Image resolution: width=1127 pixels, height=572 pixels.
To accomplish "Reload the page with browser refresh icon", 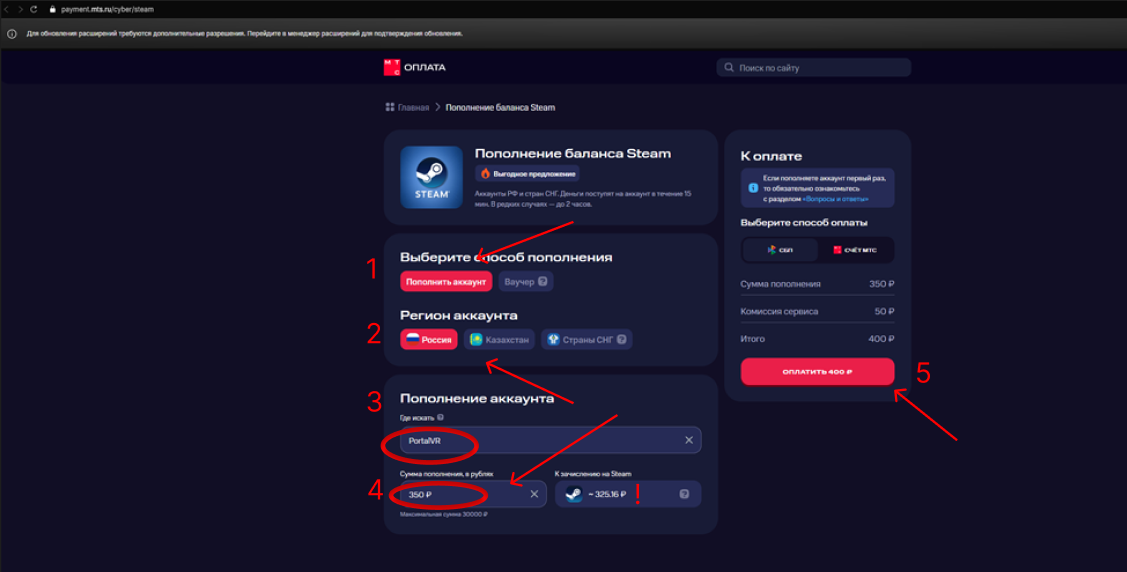I will click(x=34, y=9).
